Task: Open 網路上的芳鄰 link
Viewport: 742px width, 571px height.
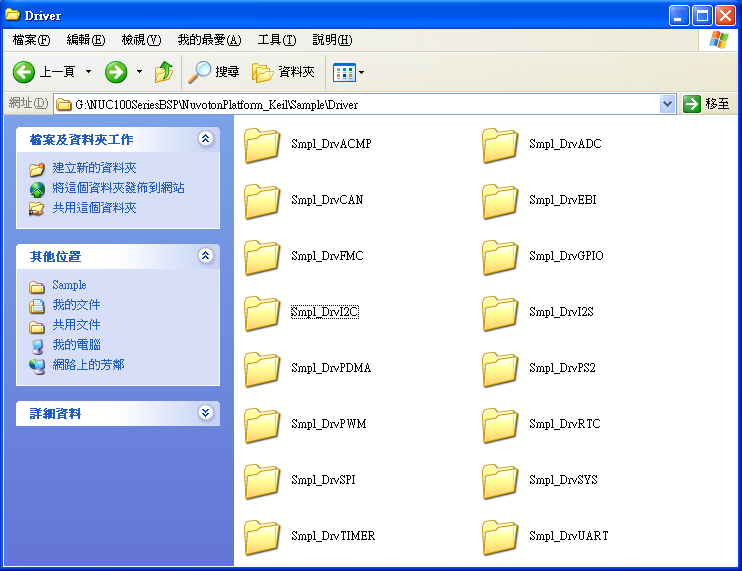Action: pyautogui.click(x=88, y=365)
